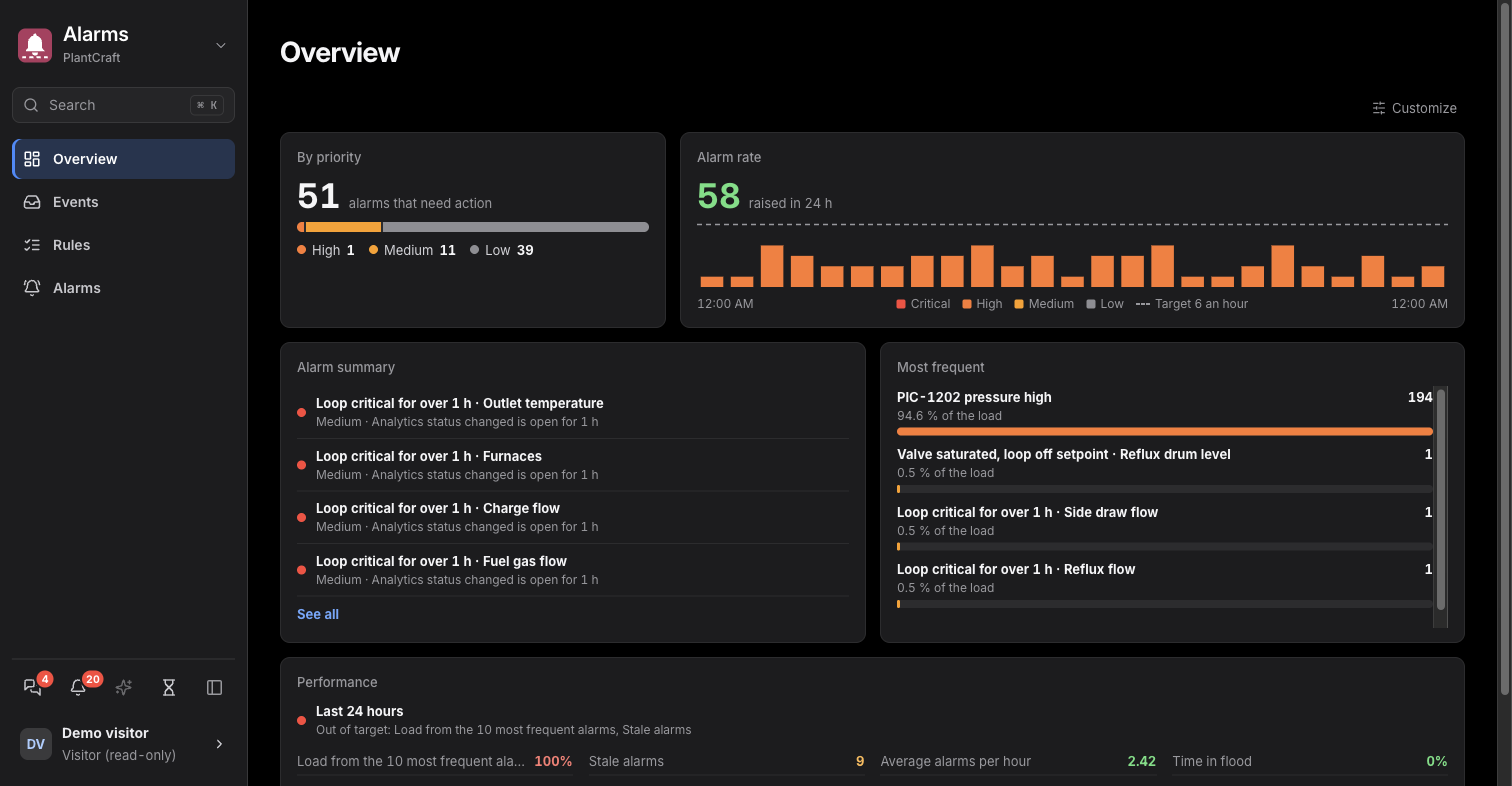
Task: Select the Reflux drum level entry
Action: click(x=1165, y=469)
